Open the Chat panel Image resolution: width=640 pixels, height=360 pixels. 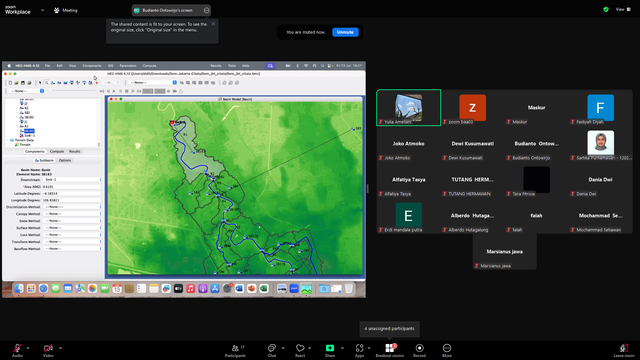click(x=271, y=350)
